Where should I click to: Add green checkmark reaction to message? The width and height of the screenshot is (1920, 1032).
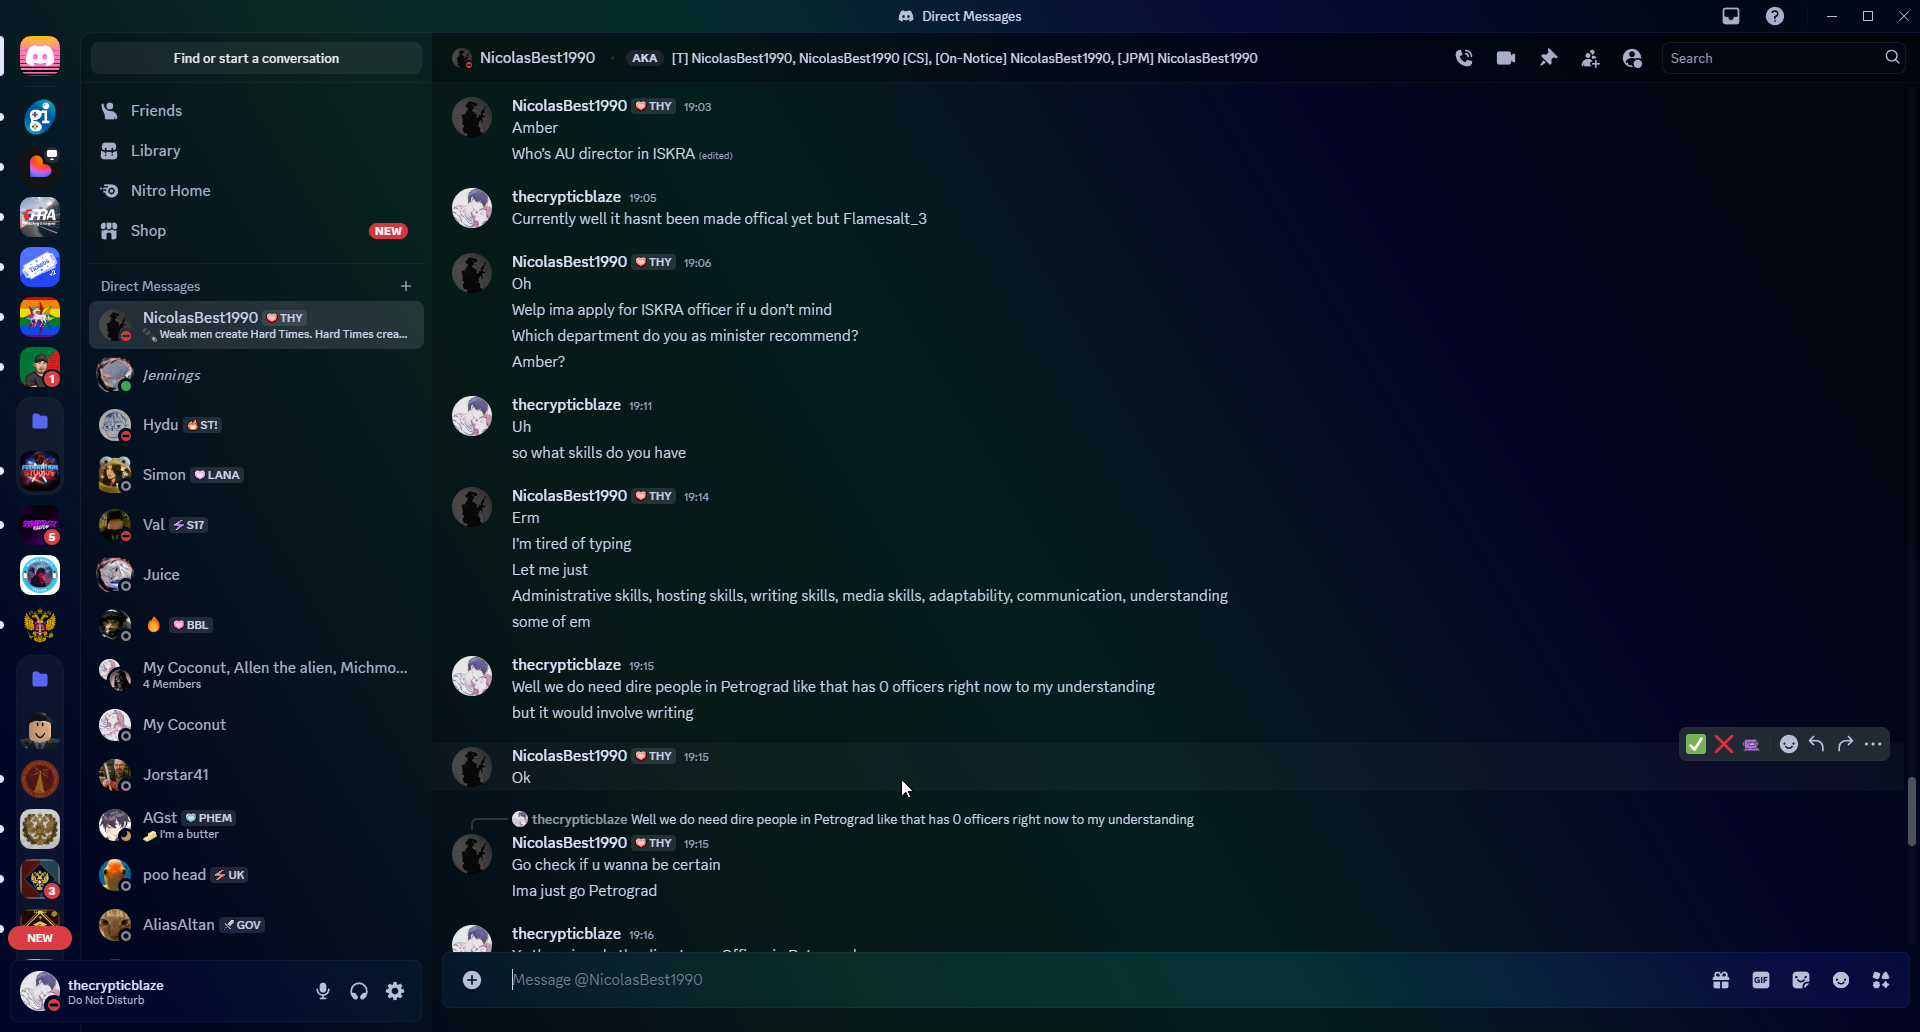1696,744
